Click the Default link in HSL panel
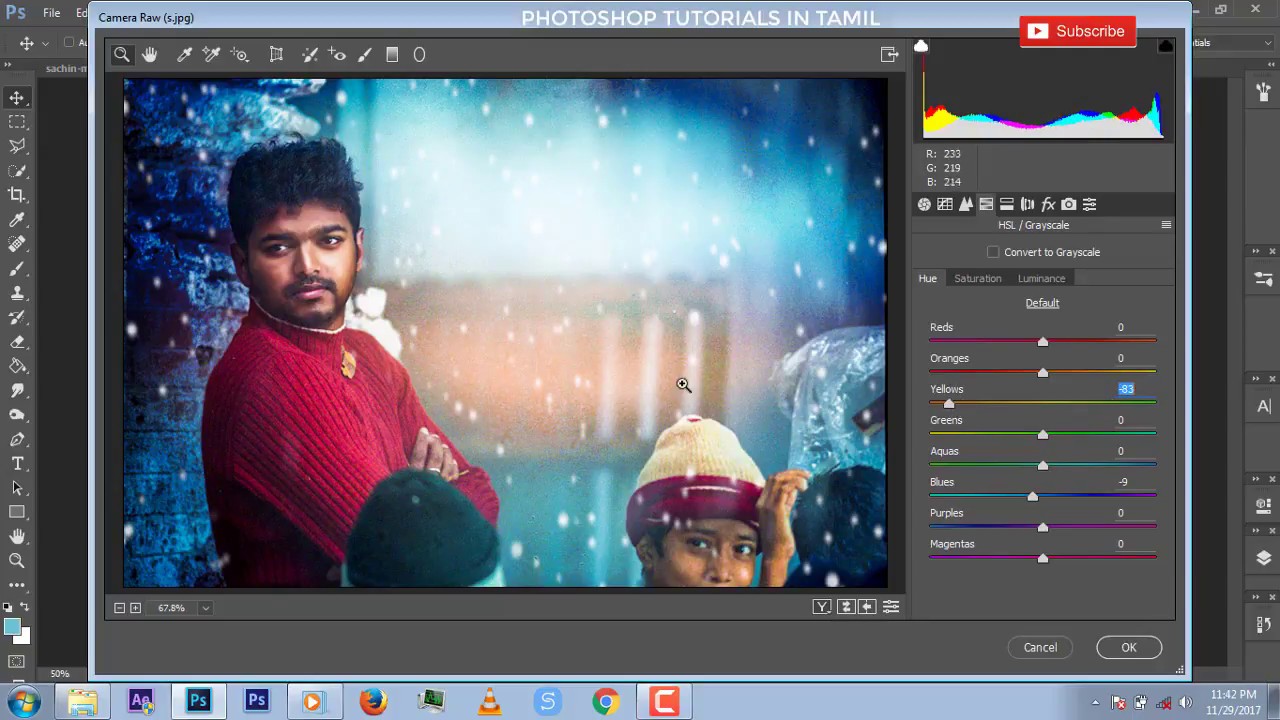This screenshot has height=720, width=1280. pyautogui.click(x=1042, y=303)
